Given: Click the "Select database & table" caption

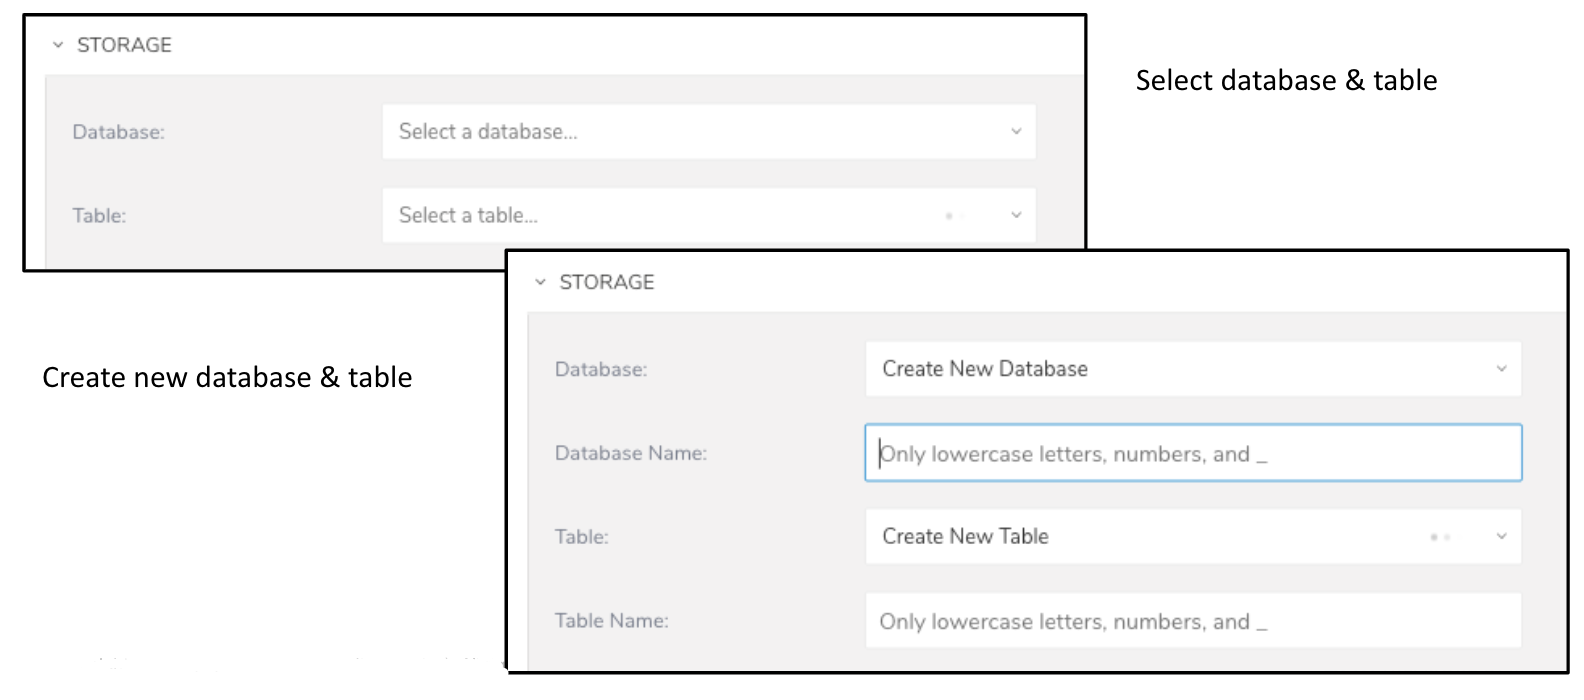Looking at the screenshot, I should (1286, 81).
